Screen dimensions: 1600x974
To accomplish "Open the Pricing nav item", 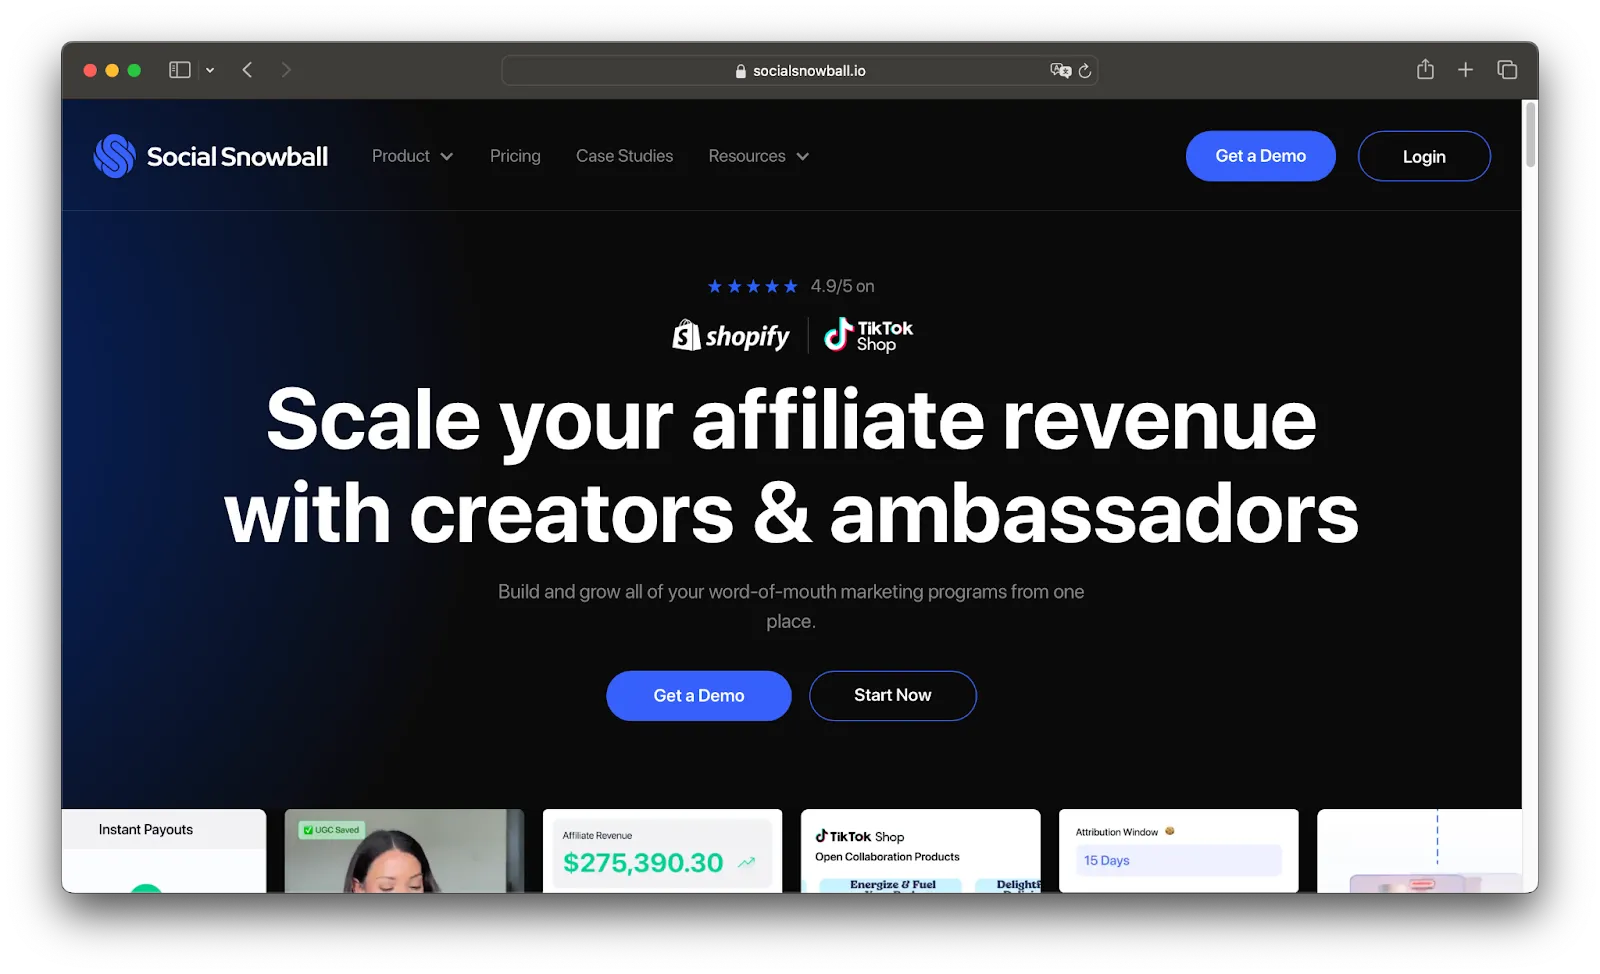I will tap(515, 156).
